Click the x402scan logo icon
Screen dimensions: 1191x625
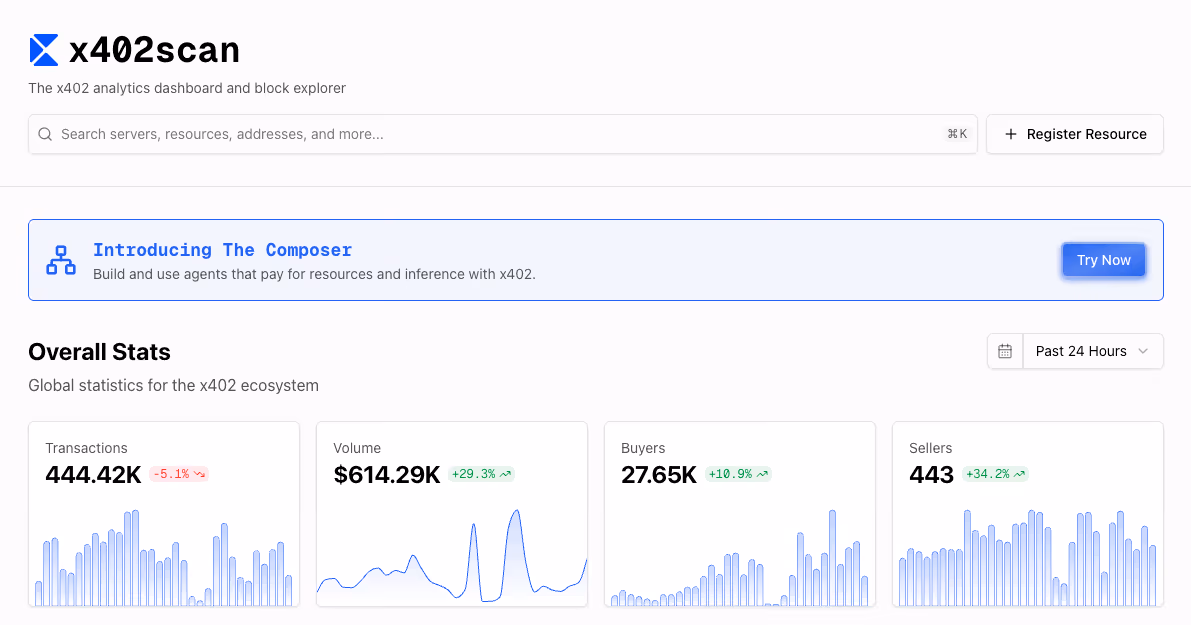tap(44, 50)
